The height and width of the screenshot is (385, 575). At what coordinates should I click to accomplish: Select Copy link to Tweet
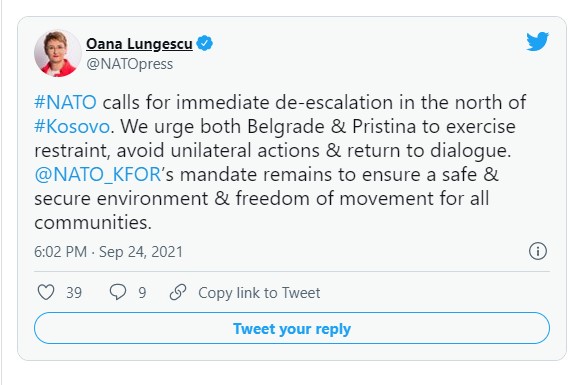click(259, 293)
